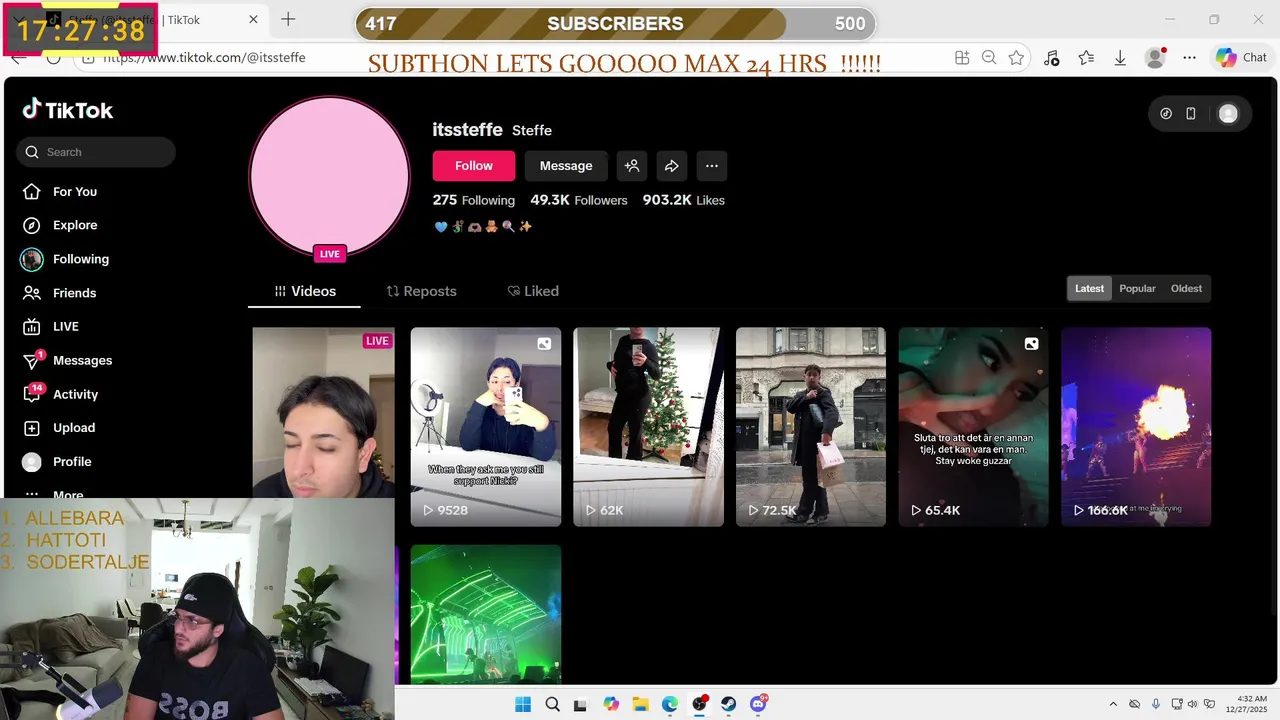Follow the itssteffe account
This screenshot has width=1280, height=720.
pyautogui.click(x=474, y=166)
